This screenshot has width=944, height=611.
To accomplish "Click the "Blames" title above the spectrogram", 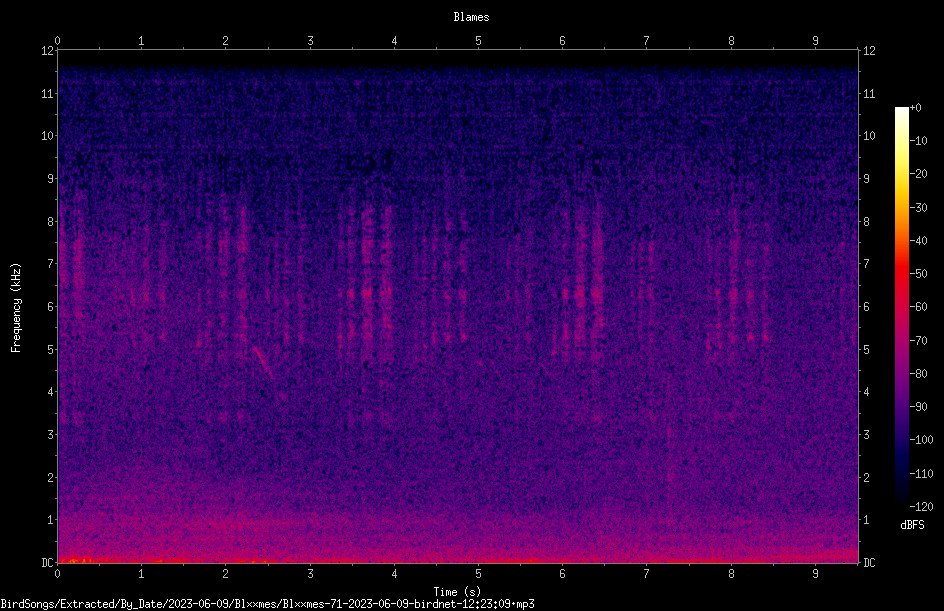I will (x=471, y=17).
